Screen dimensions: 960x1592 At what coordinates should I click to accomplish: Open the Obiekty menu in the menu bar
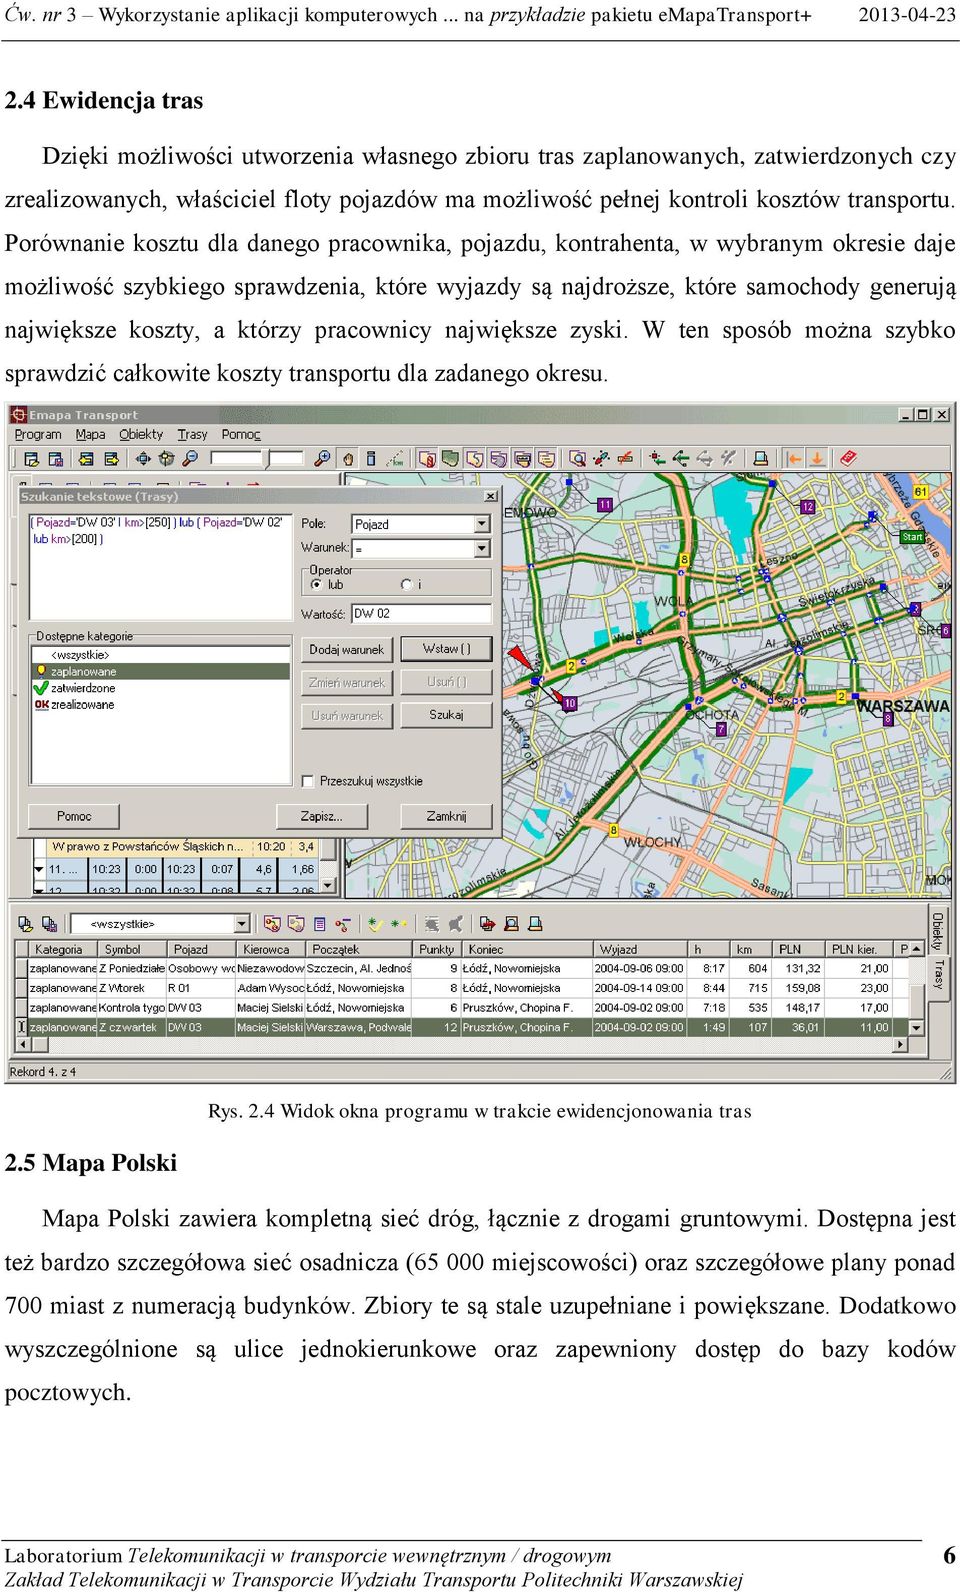pyautogui.click(x=141, y=434)
